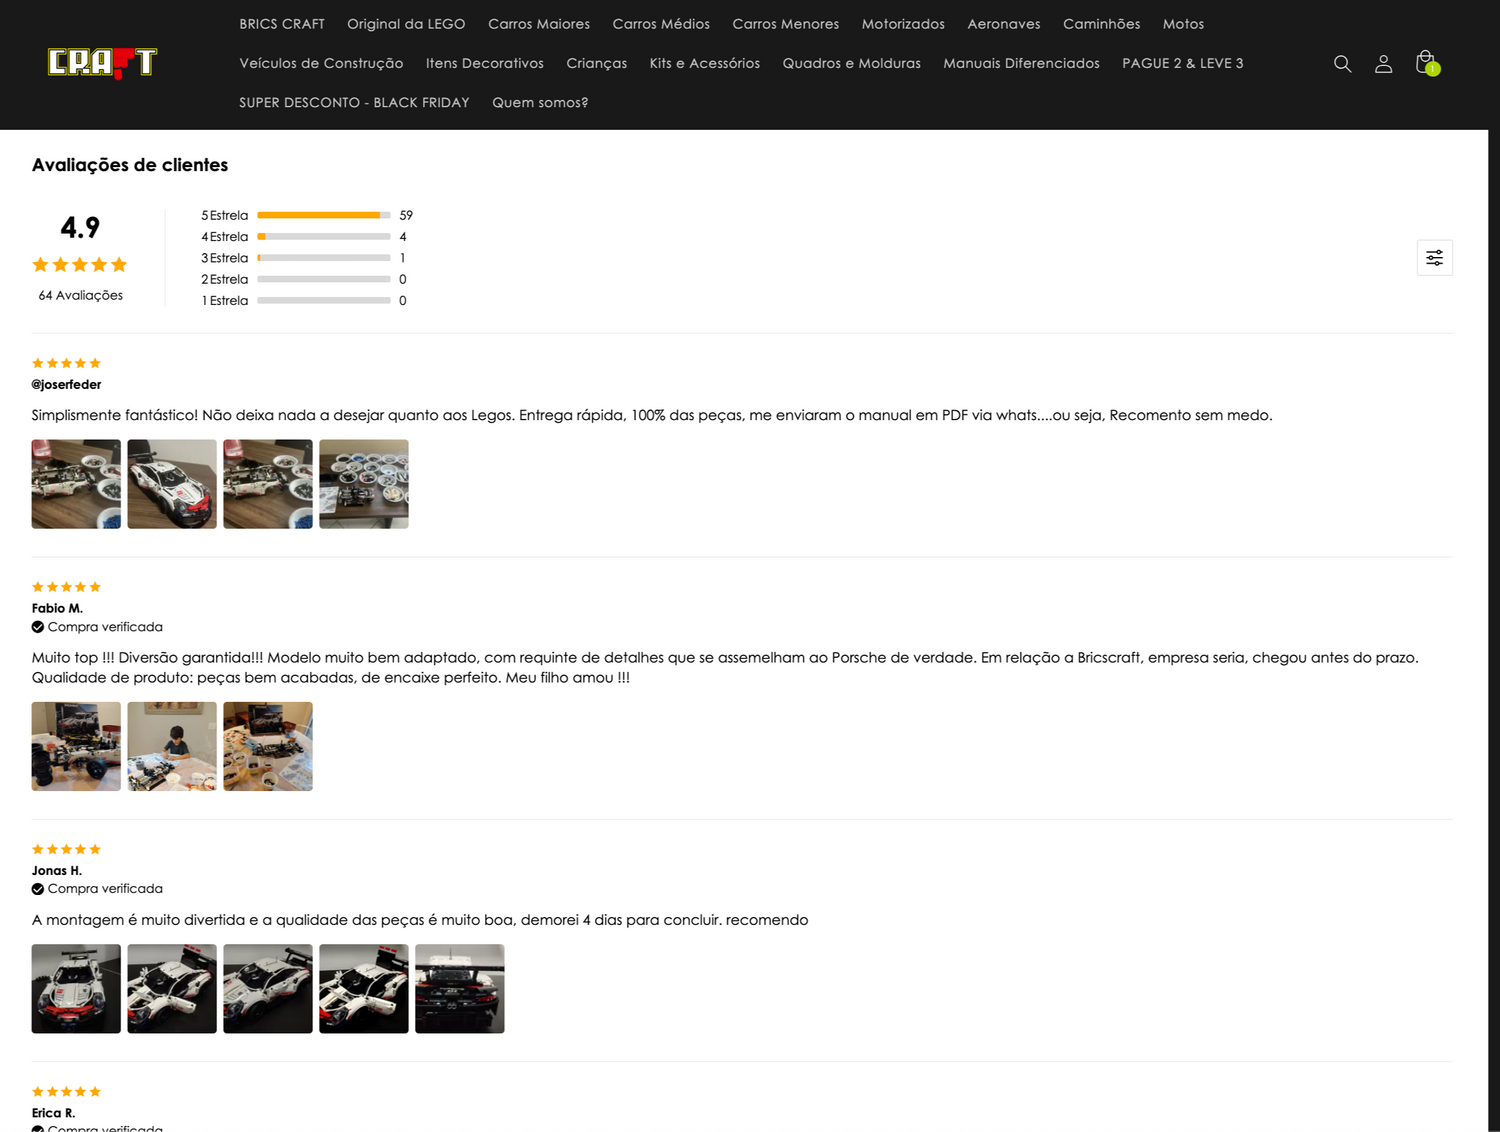Open SUPER DESCONTO - BLACK FRIDAY link
This screenshot has width=1500, height=1132.
[x=354, y=103]
